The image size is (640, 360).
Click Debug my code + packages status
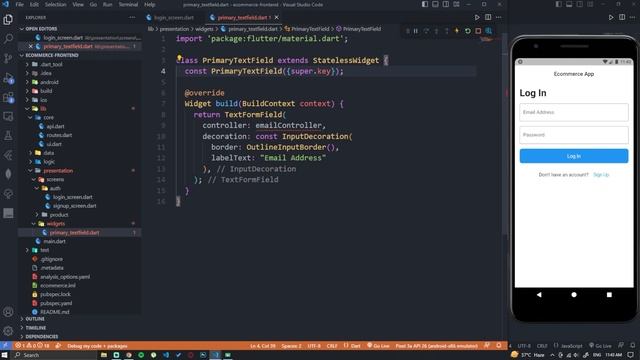(x=97, y=346)
